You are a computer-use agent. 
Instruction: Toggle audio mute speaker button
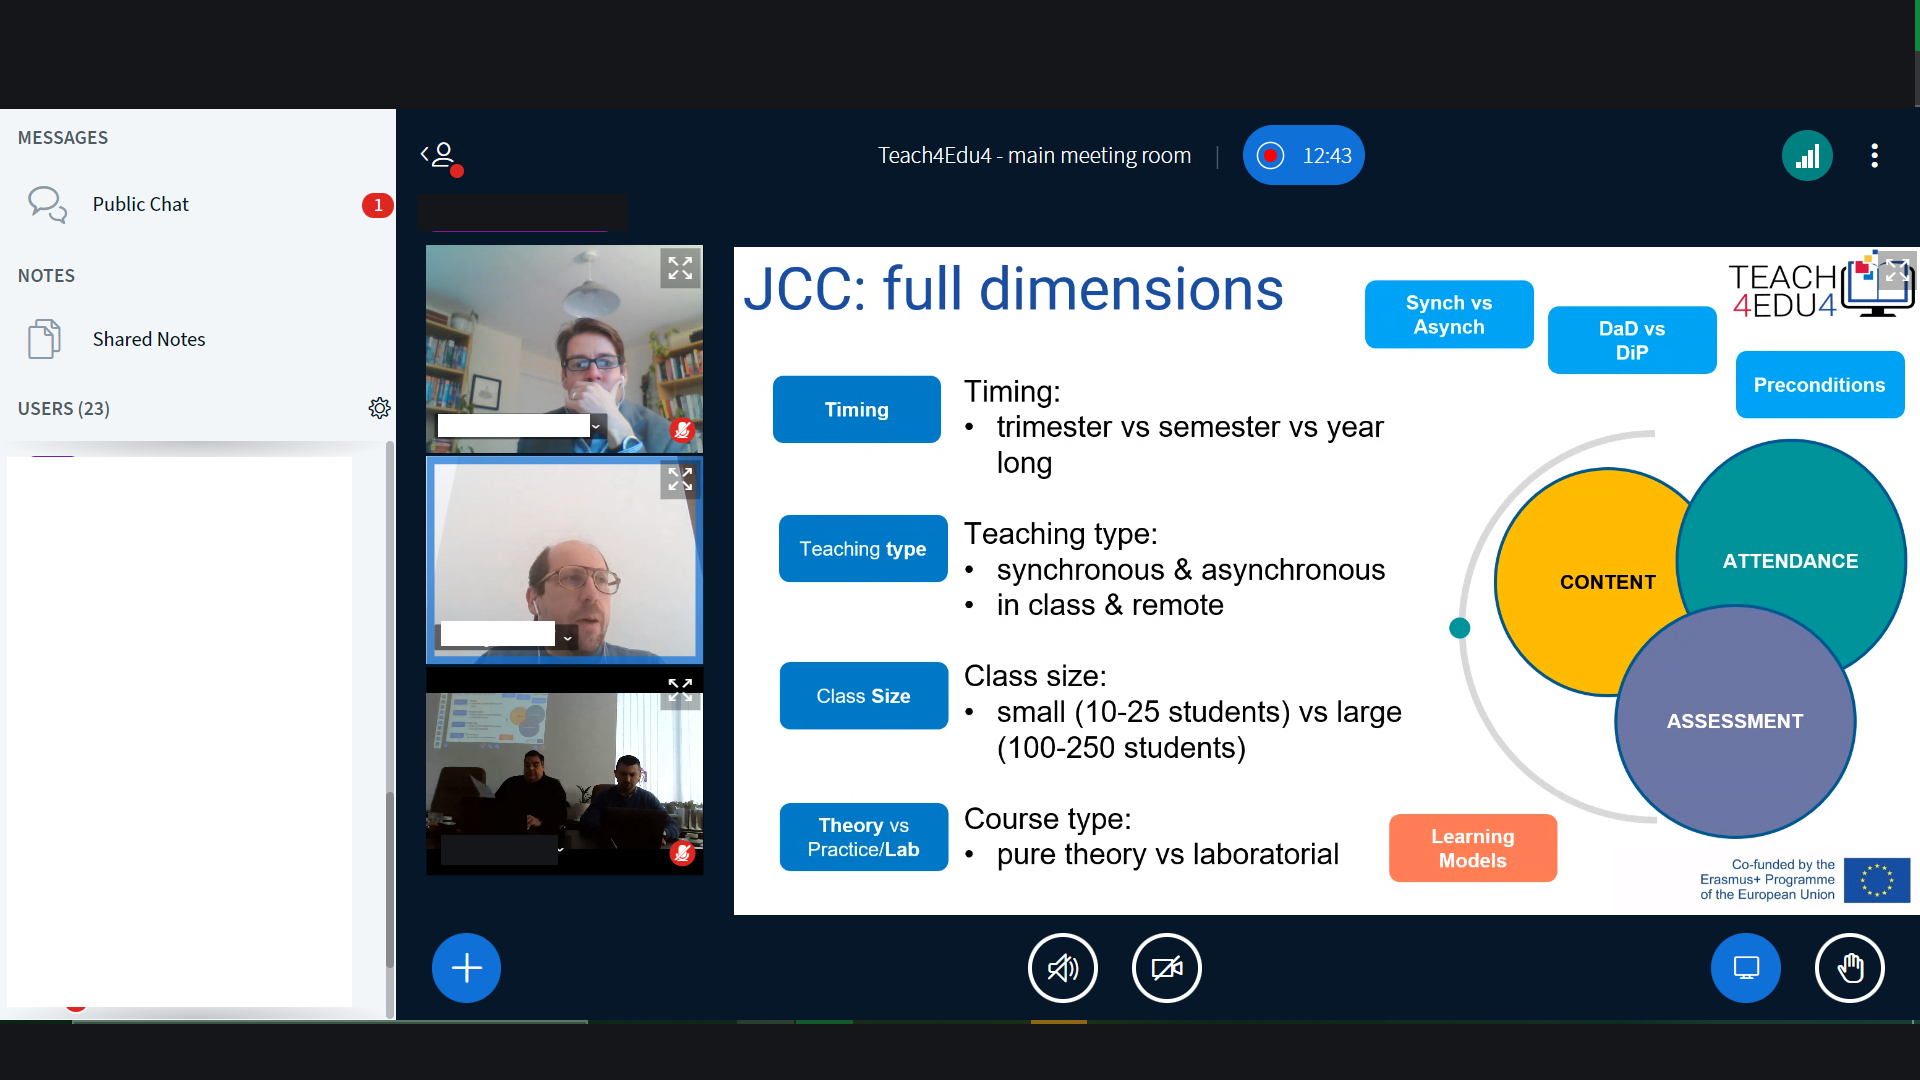[1062, 968]
